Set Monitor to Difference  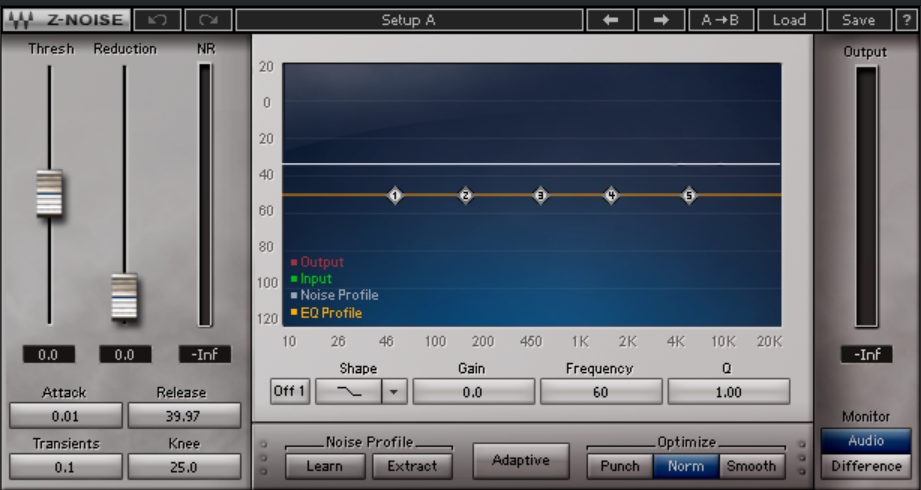866,466
